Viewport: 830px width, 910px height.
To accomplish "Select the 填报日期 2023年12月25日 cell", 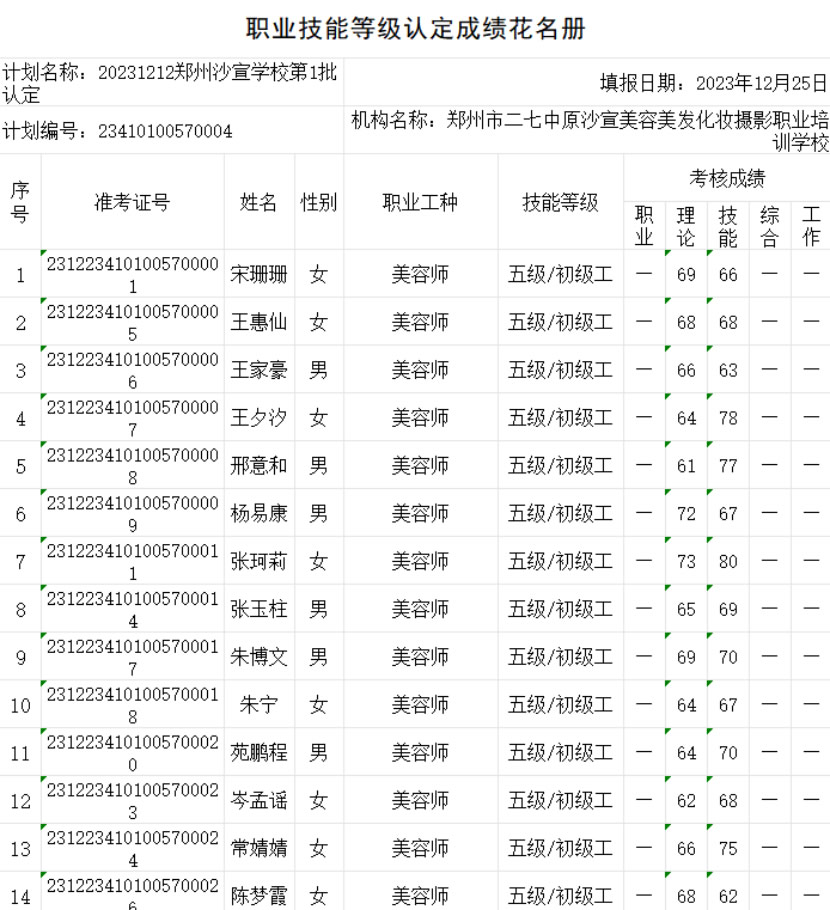I will [713, 82].
